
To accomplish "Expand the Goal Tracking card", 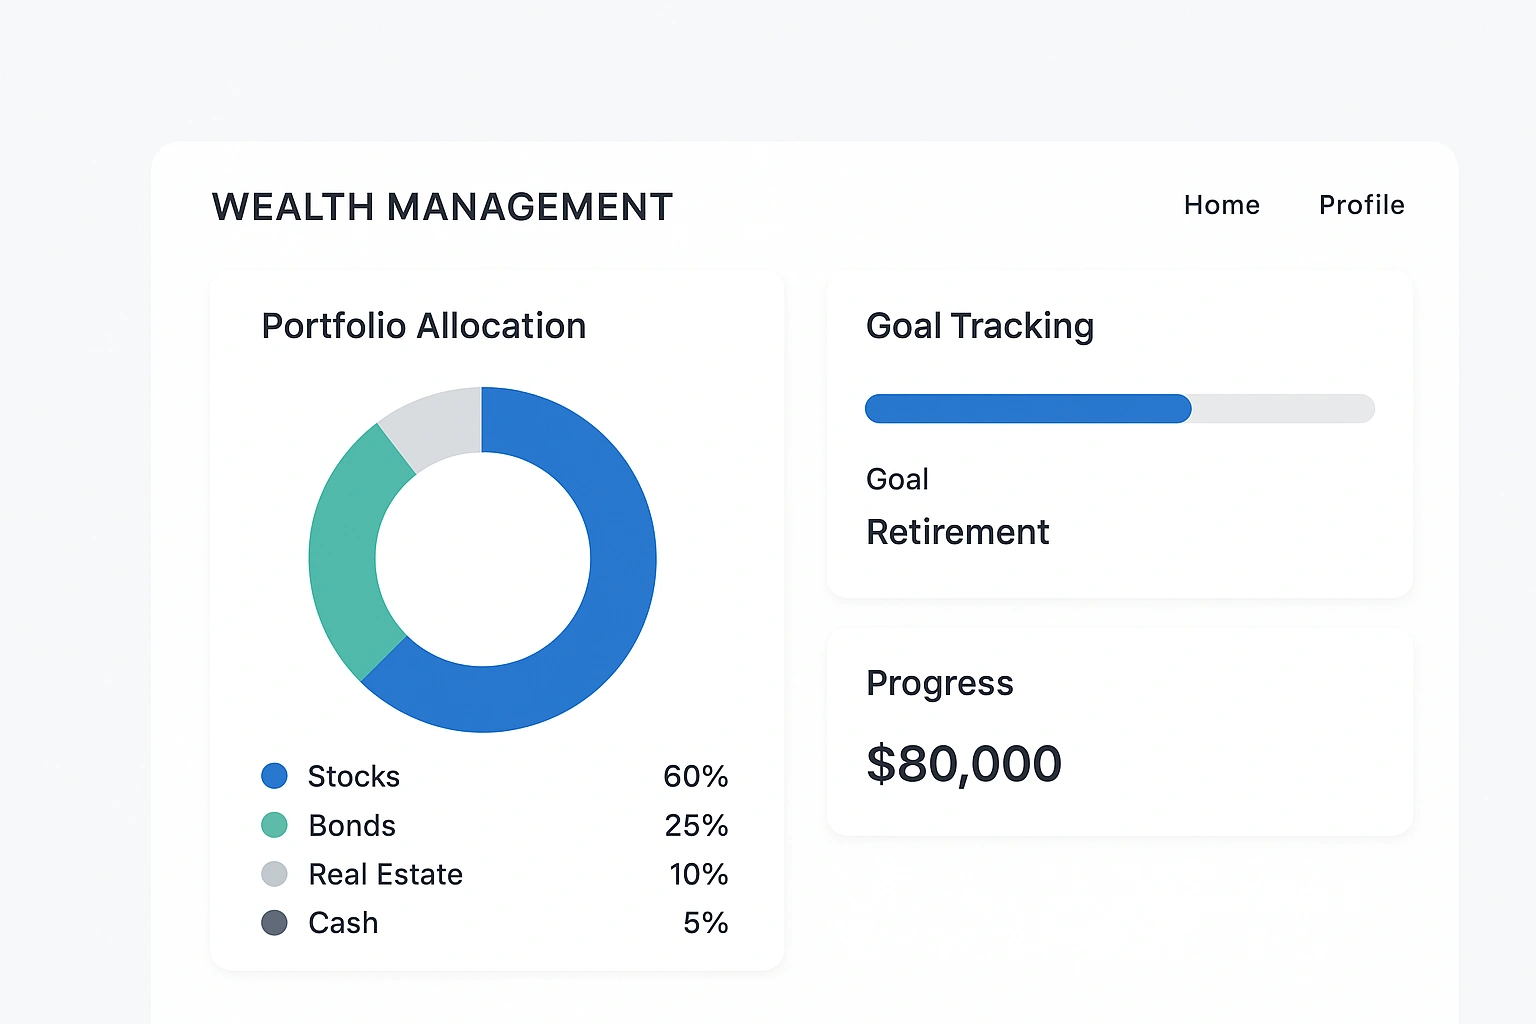I will pos(1119,433).
